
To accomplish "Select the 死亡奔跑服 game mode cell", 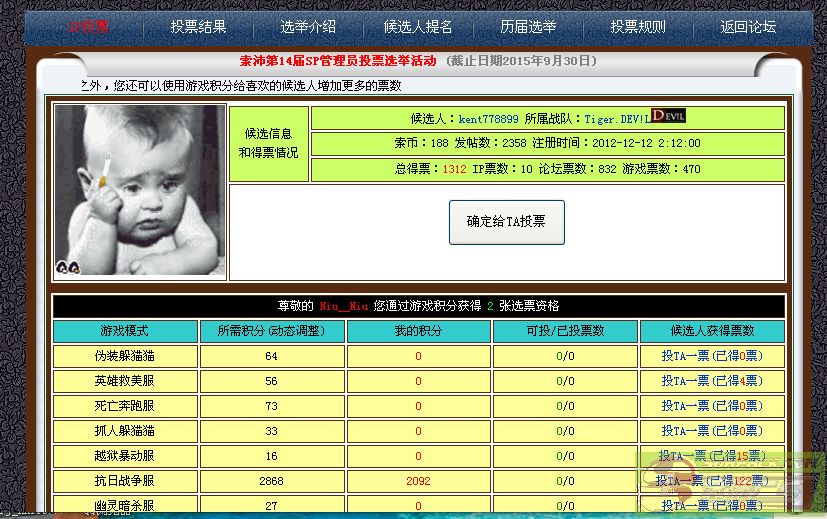I will pos(125,406).
